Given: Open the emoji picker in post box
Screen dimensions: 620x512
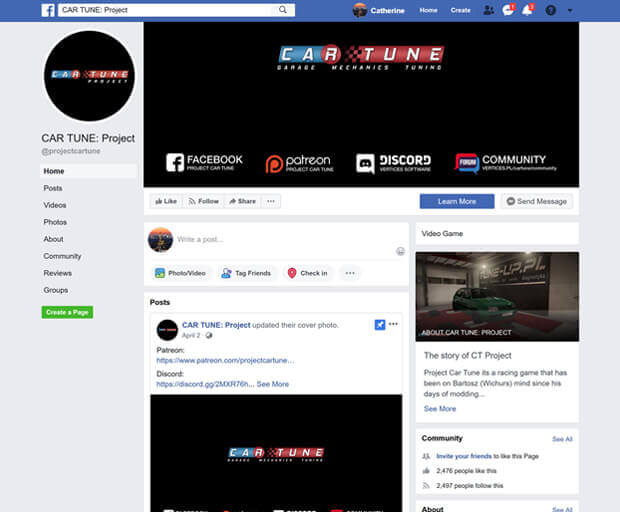Looking at the screenshot, I should 400,251.
